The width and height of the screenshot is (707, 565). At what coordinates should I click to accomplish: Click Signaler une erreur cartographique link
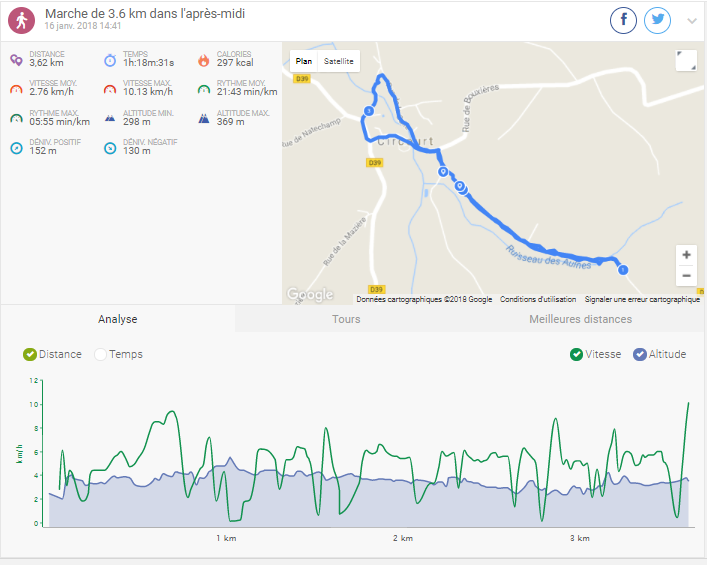pyautogui.click(x=642, y=299)
